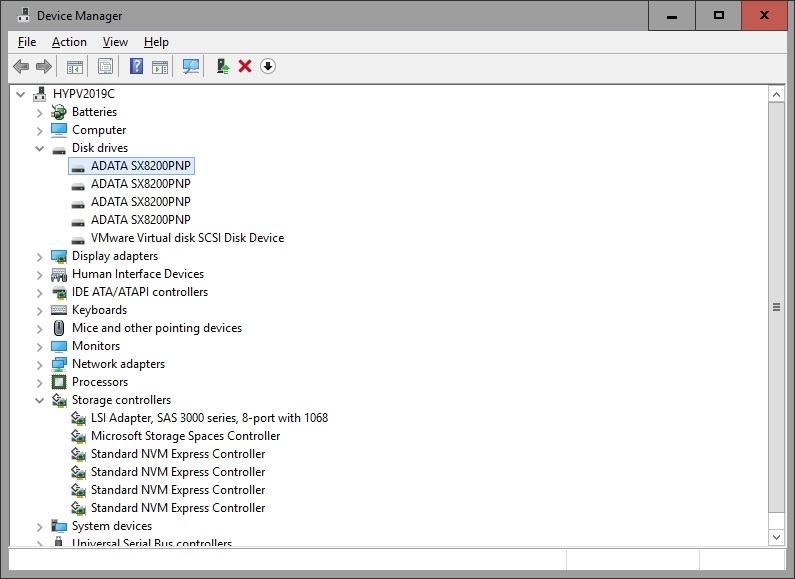Click the Forward arrow toolbar icon
Image resolution: width=795 pixels, height=579 pixels.
[44, 66]
